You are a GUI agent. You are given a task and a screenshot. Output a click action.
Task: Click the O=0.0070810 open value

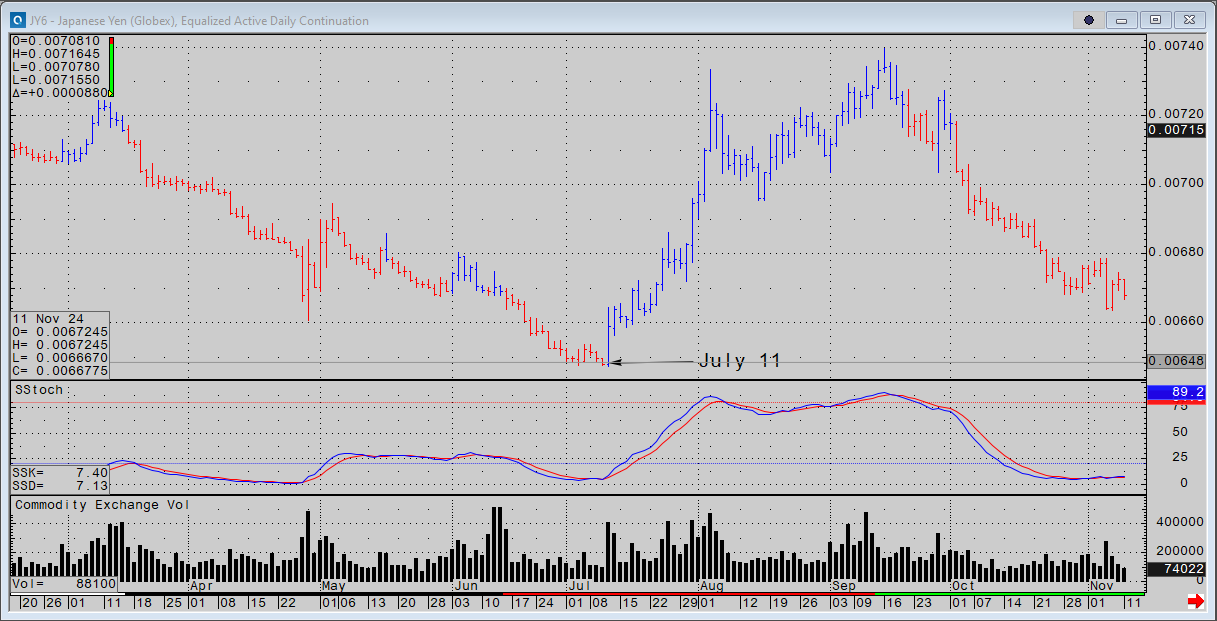56,41
